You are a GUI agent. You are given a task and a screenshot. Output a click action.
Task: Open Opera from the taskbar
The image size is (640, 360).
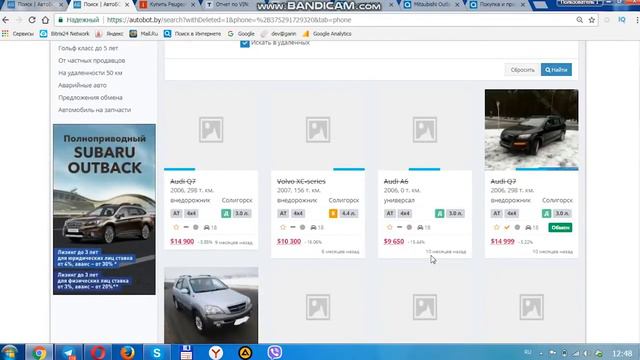tap(98, 353)
